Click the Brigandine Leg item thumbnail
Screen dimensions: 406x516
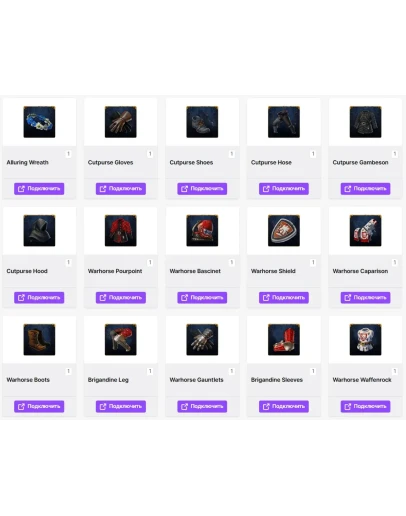(121, 340)
